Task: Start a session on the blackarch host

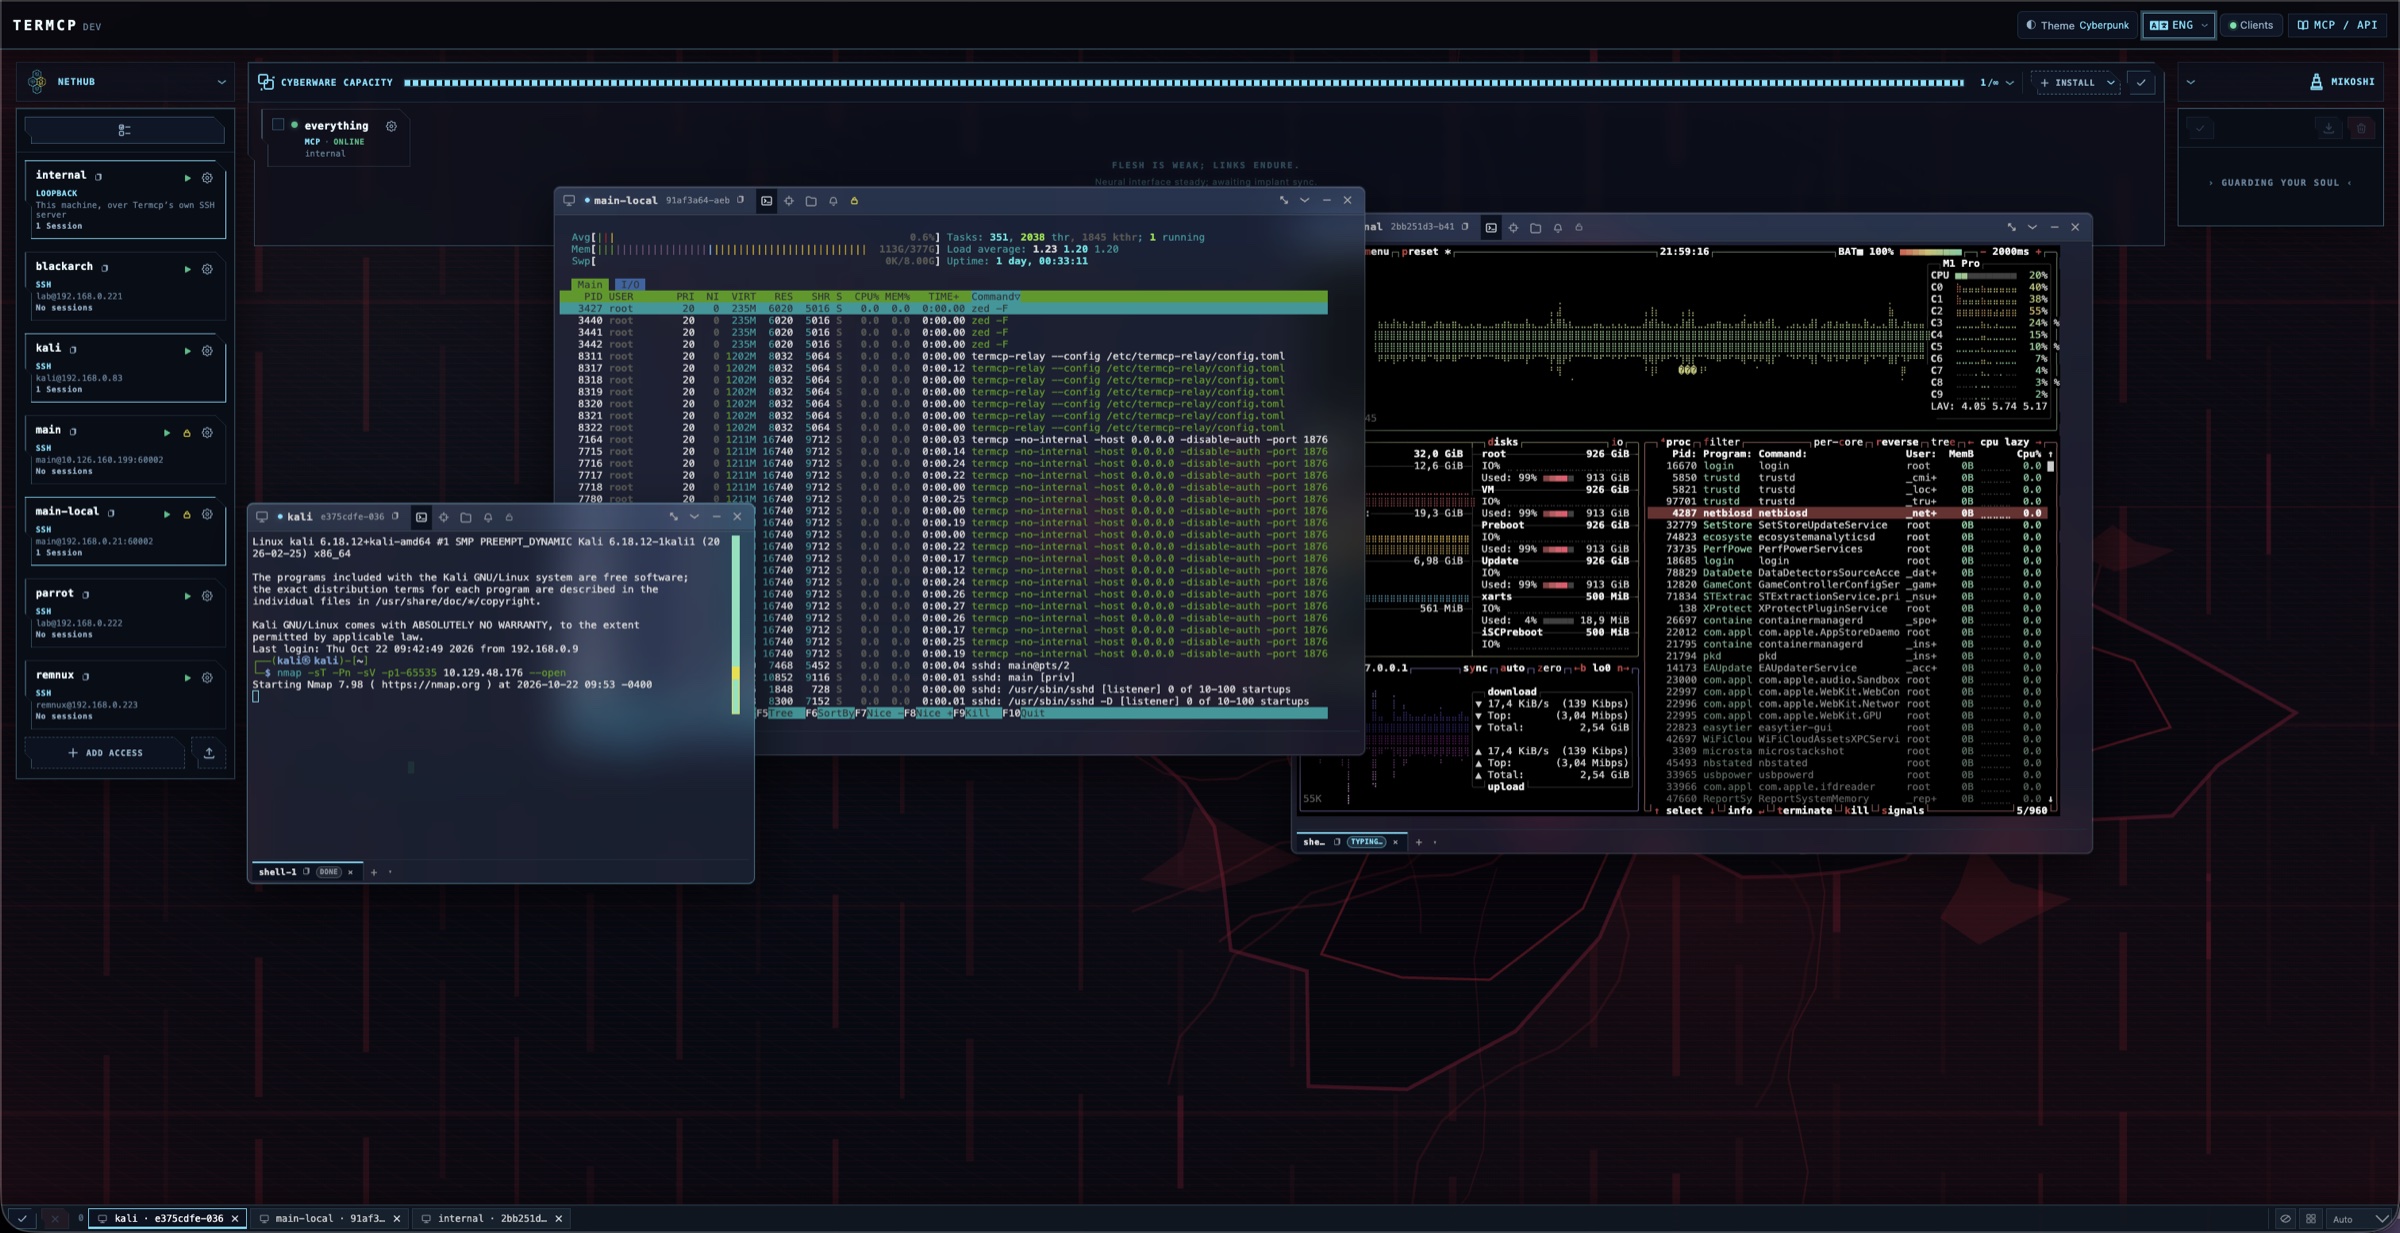Action: pos(187,269)
